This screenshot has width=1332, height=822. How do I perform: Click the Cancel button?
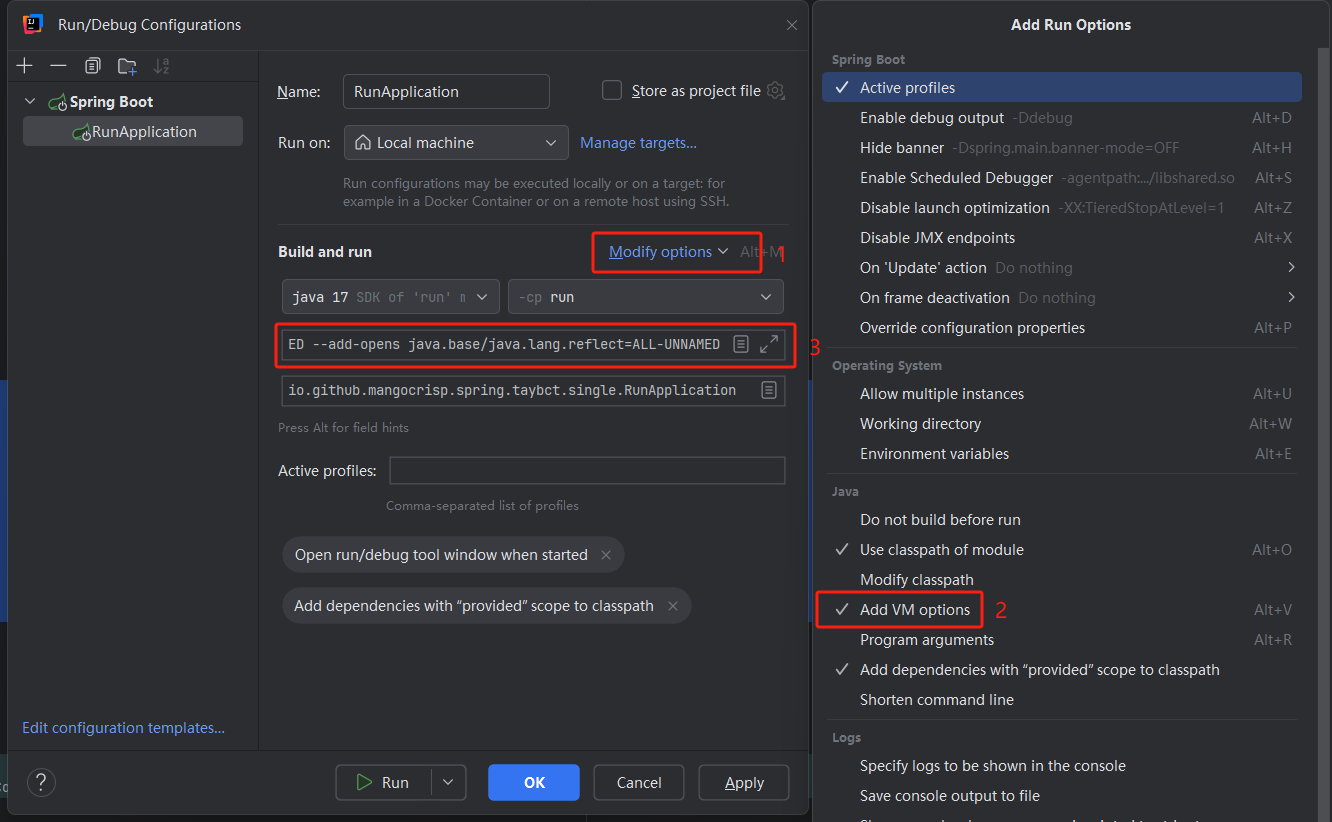[x=639, y=783]
